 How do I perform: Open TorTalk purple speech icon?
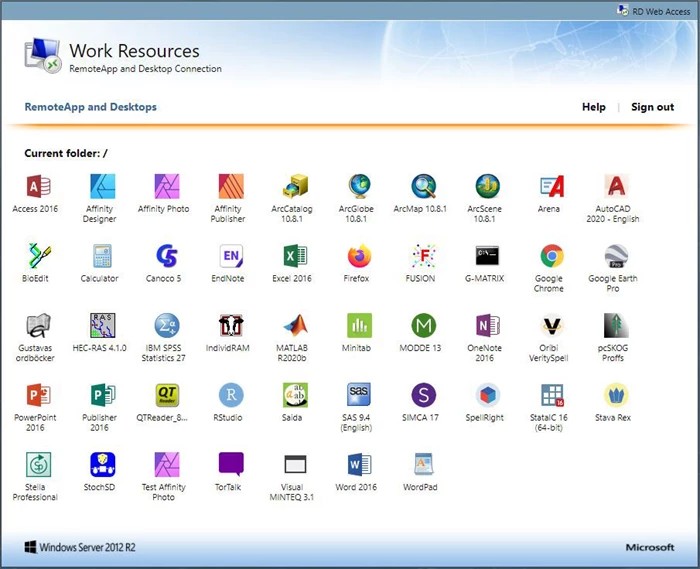pyautogui.click(x=231, y=465)
